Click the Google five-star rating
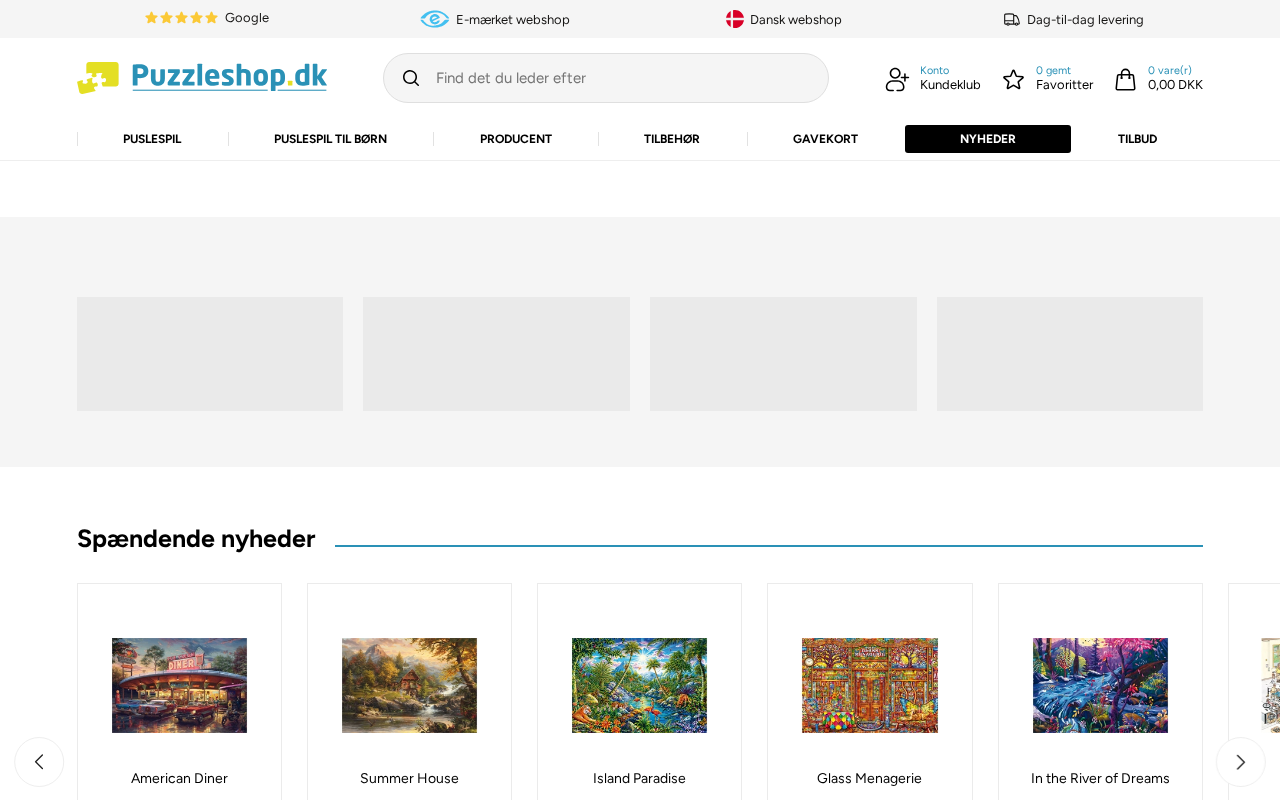1280x800 pixels. pos(181,18)
